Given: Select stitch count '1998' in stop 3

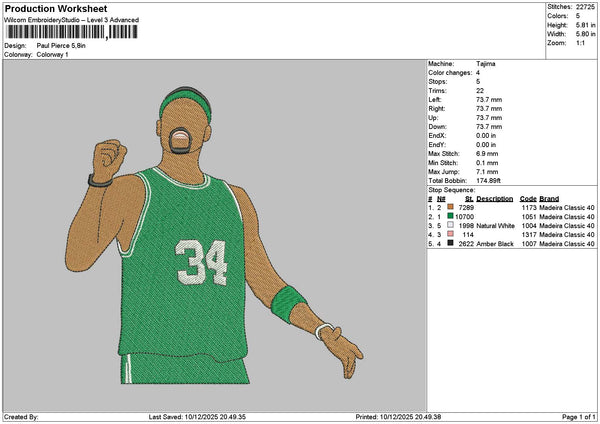Looking at the screenshot, I should coord(466,226).
